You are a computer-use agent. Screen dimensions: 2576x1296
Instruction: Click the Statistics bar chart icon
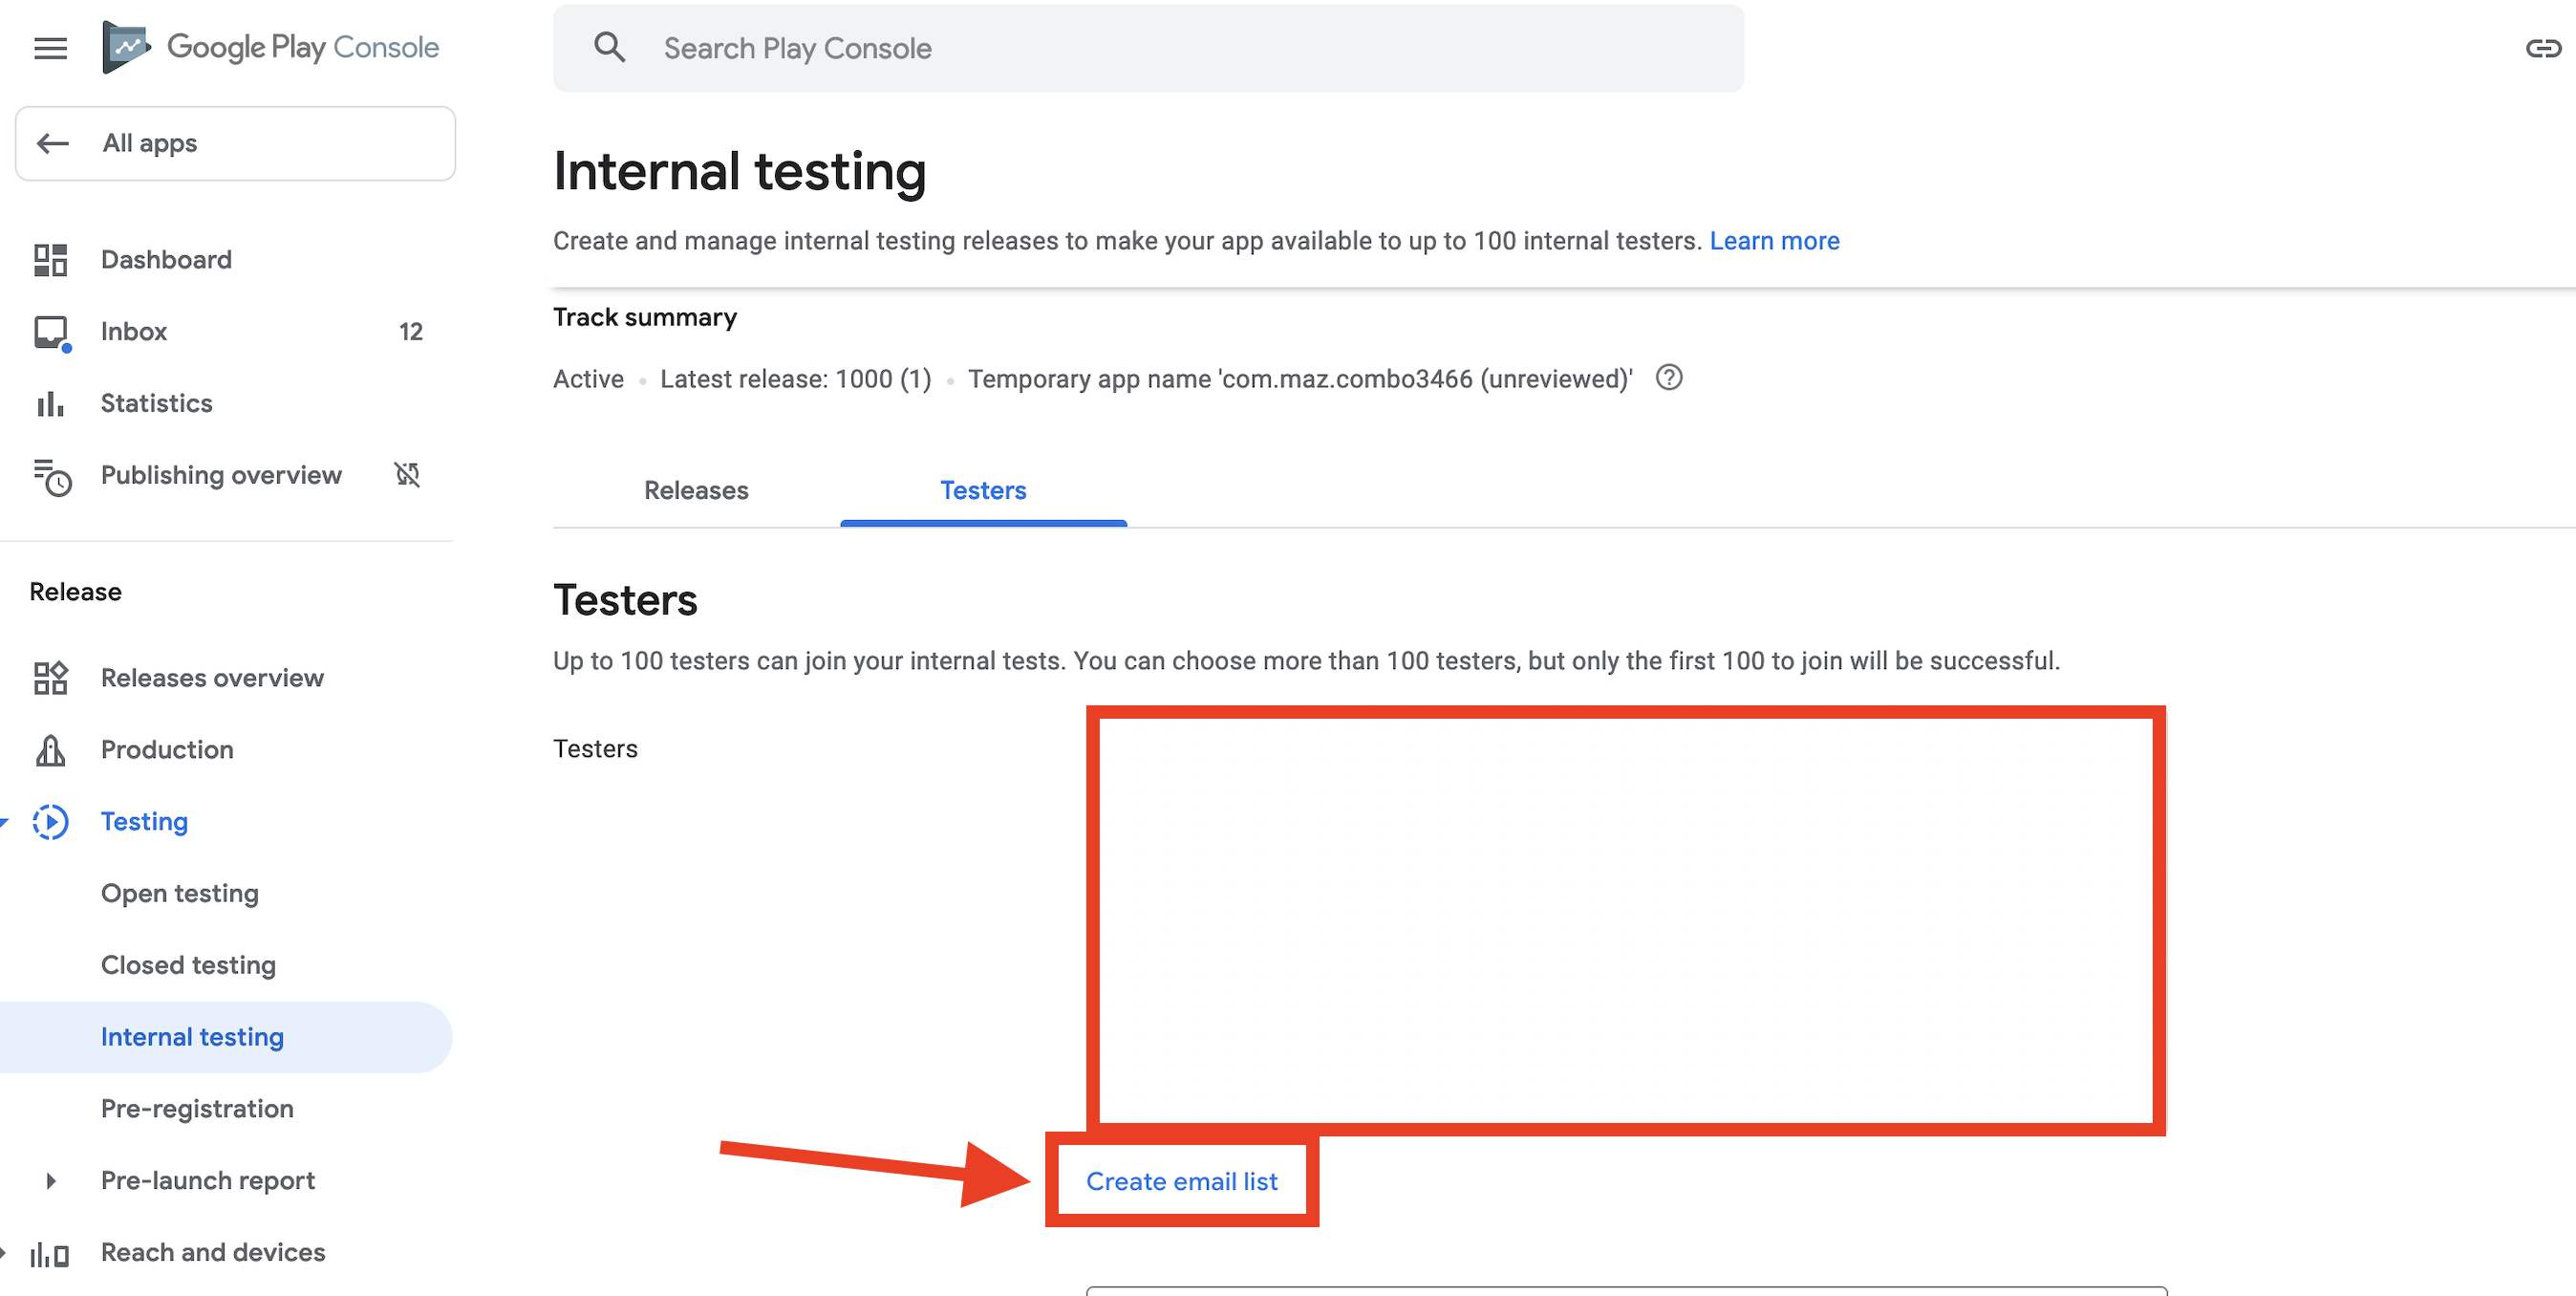click(x=50, y=404)
